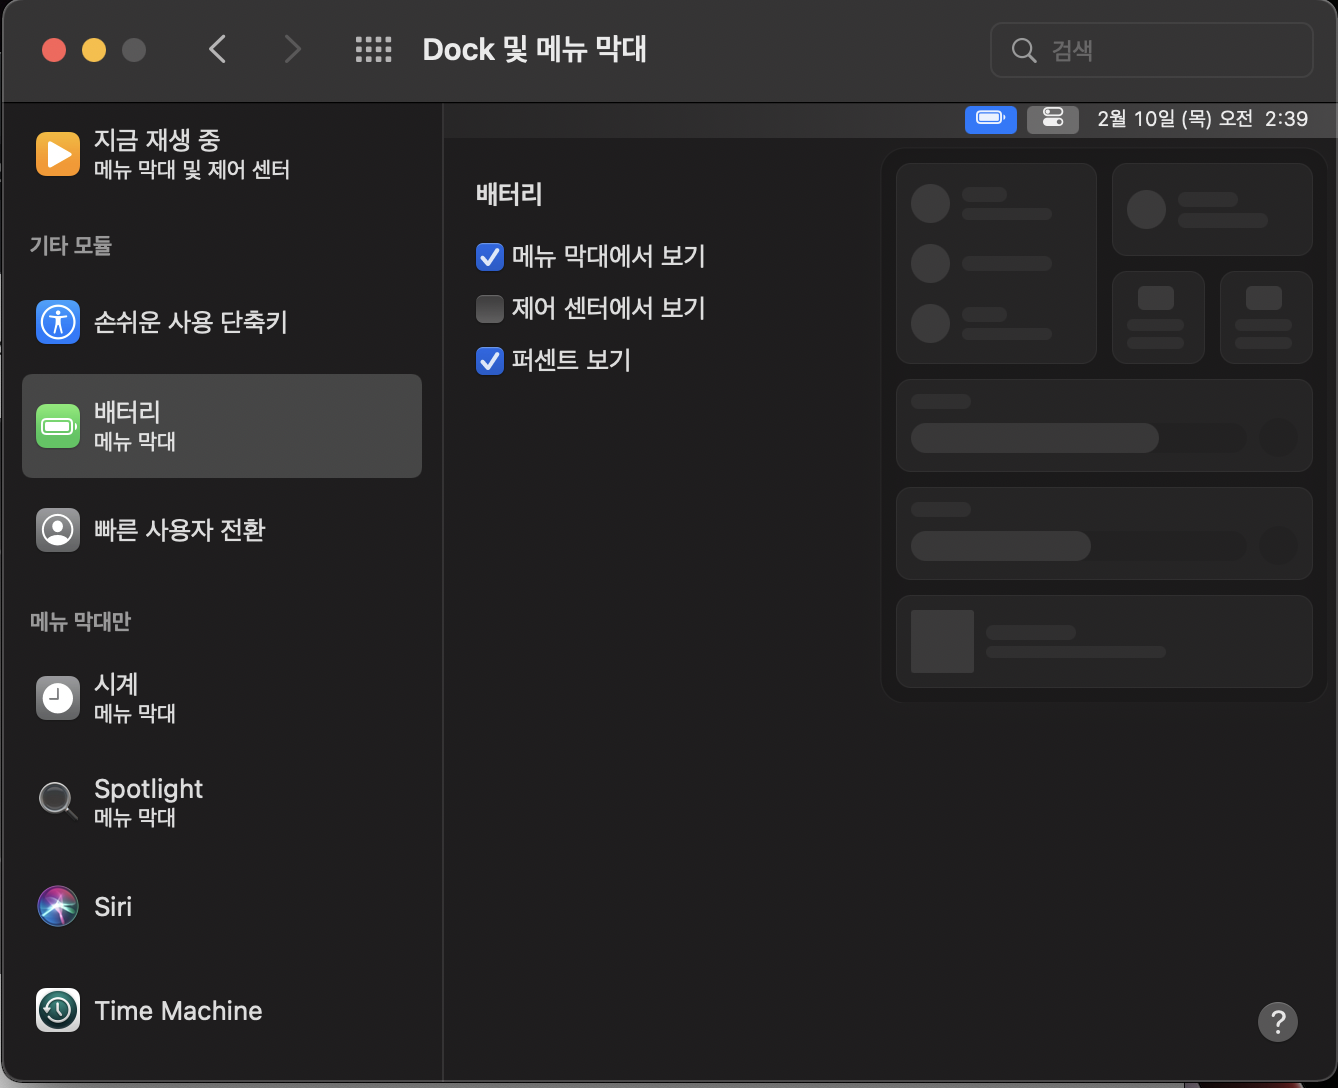Image resolution: width=1338 pixels, height=1088 pixels.
Task: Click the Control Center icon in preview
Action: [x=1053, y=119]
